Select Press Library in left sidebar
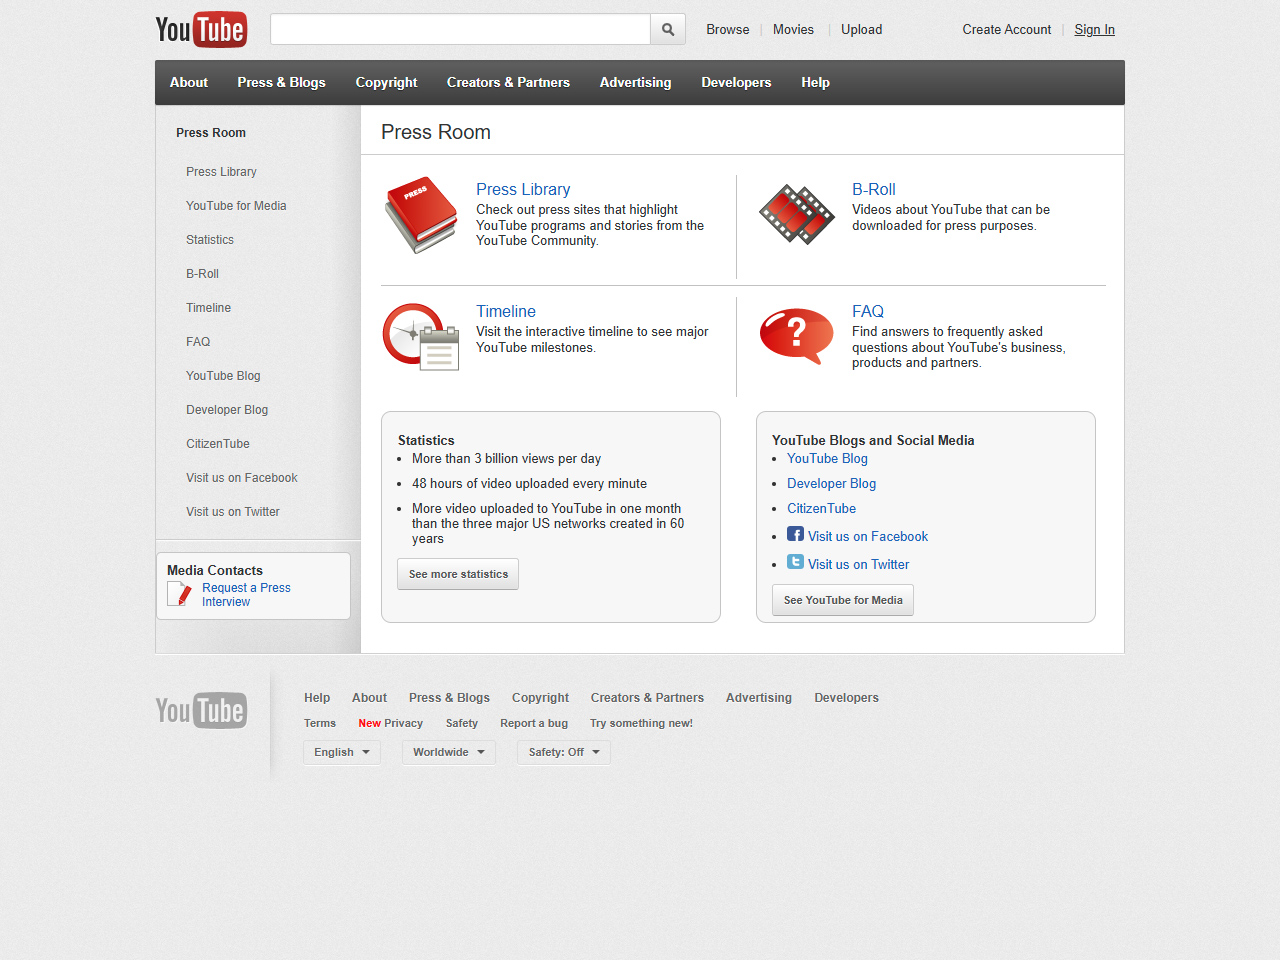Viewport: 1280px width, 960px height. [x=221, y=172]
